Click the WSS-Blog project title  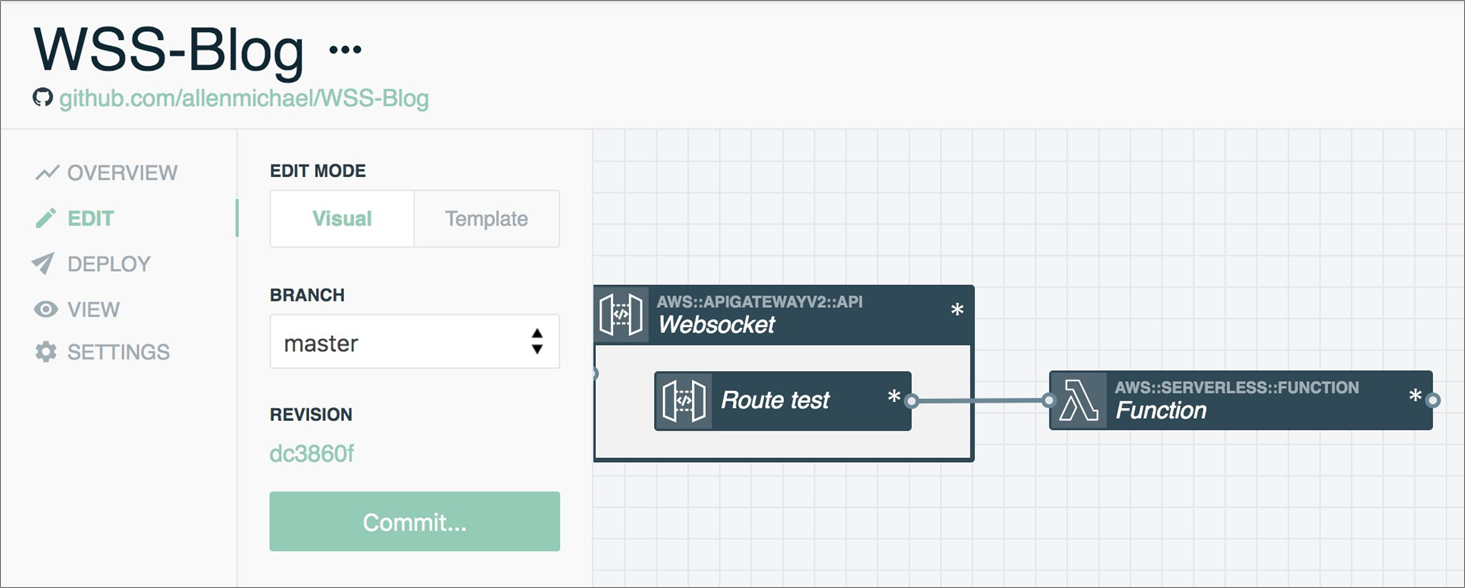[x=169, y=50]
